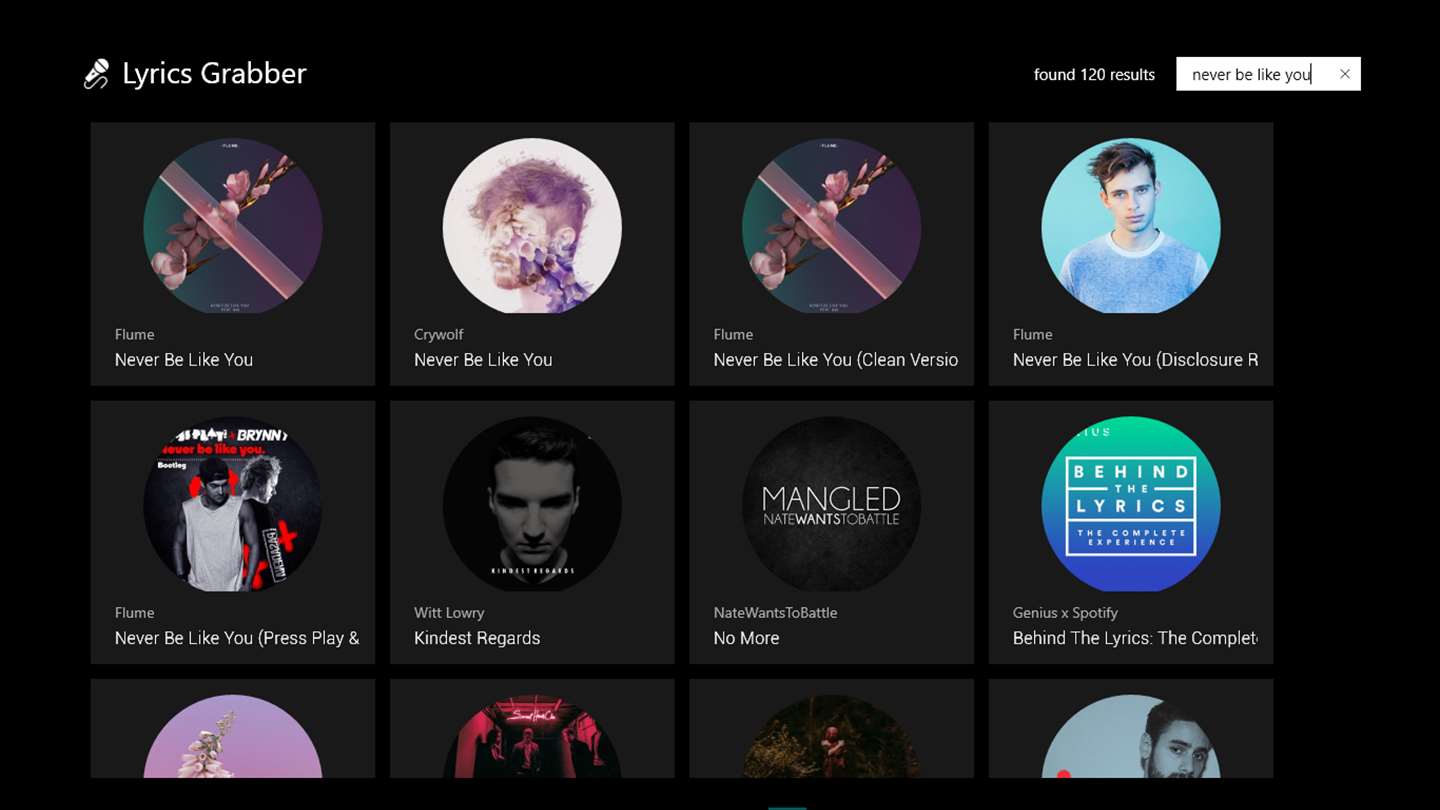Select the bearded man cover in bottom row
Image resolution: width=1440 pixels, height=810 pixels.
tap(1131, 737)
